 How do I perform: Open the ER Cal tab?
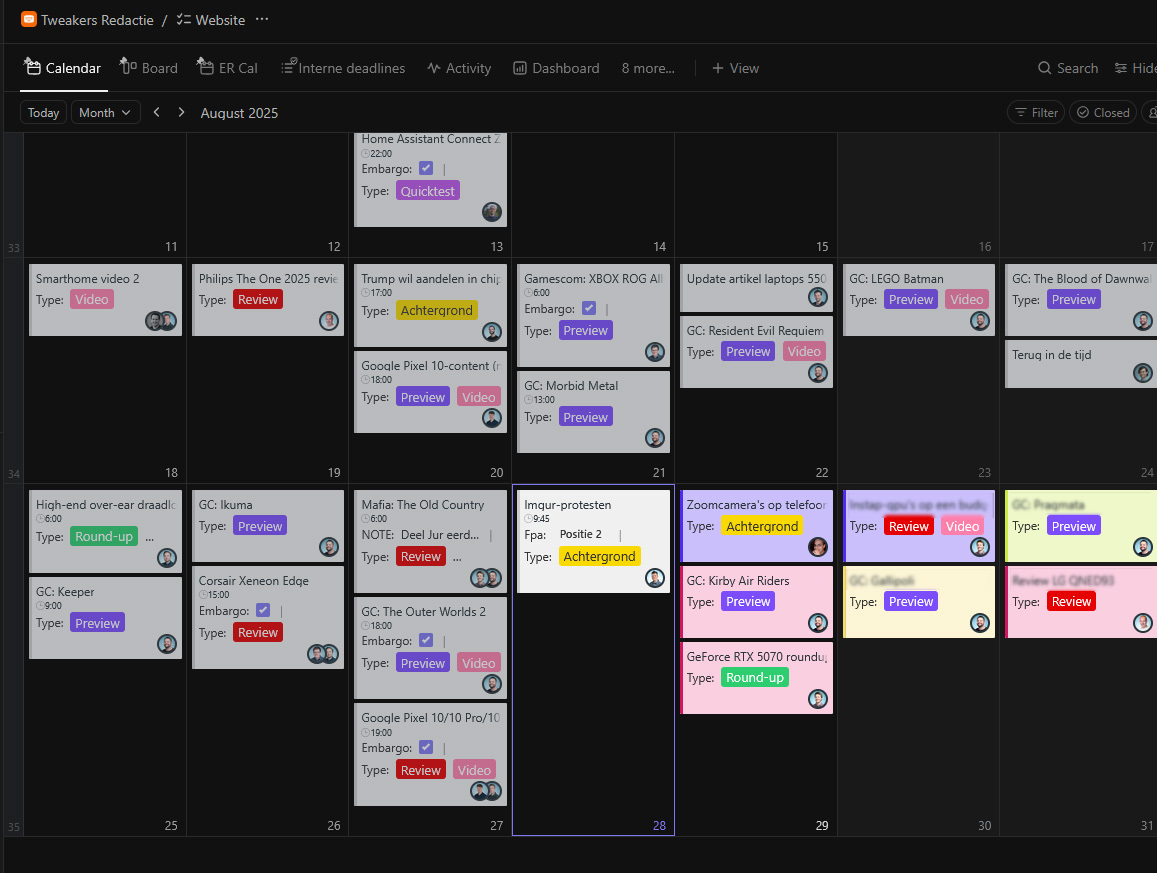[x=227, y=68]
